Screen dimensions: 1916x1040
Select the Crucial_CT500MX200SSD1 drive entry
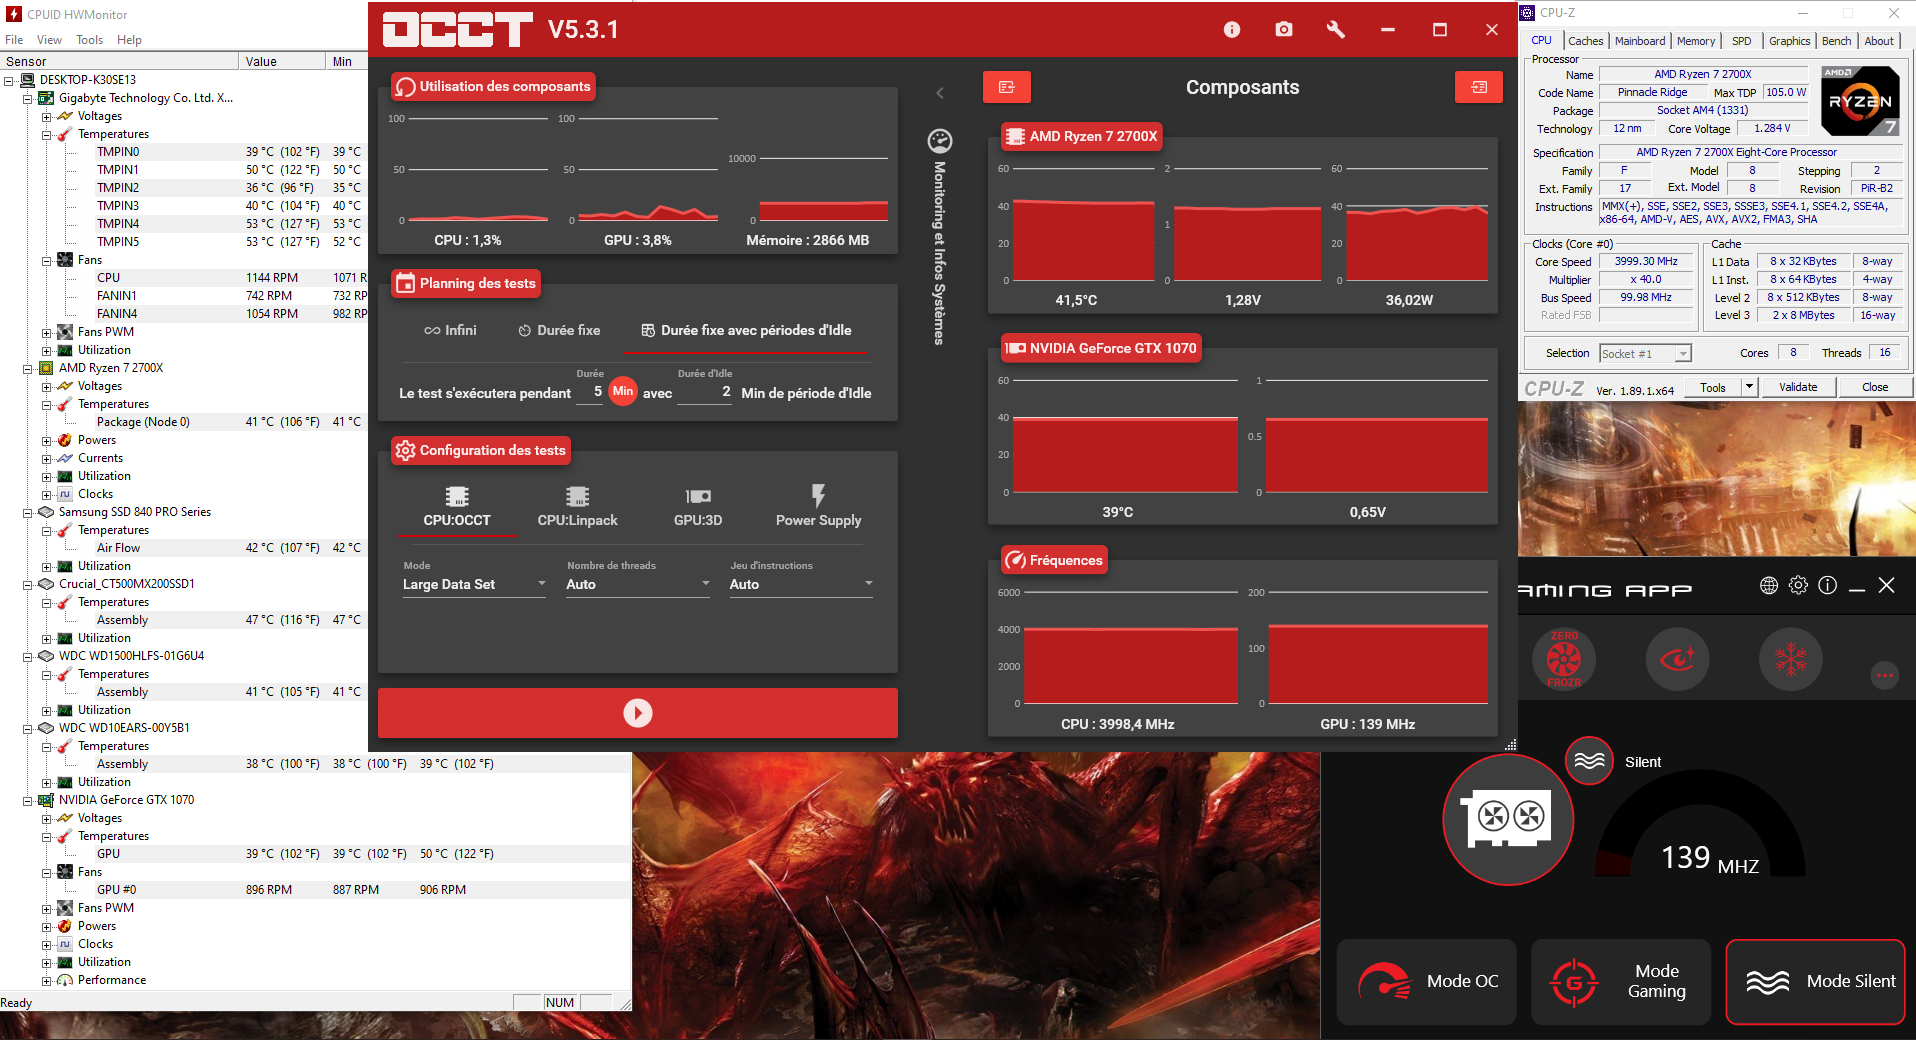(x=126, y=584)
